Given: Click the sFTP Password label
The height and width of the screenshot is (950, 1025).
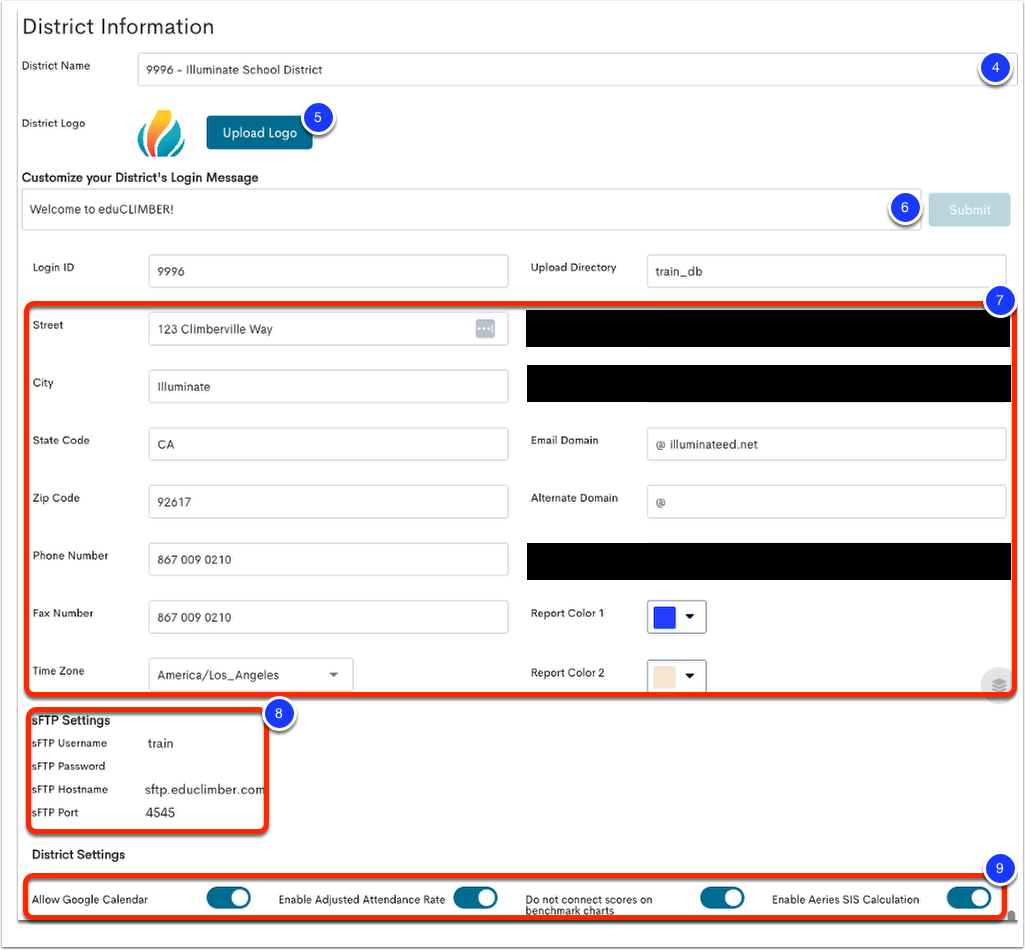Looking at the screenshot, I should 68,766.
